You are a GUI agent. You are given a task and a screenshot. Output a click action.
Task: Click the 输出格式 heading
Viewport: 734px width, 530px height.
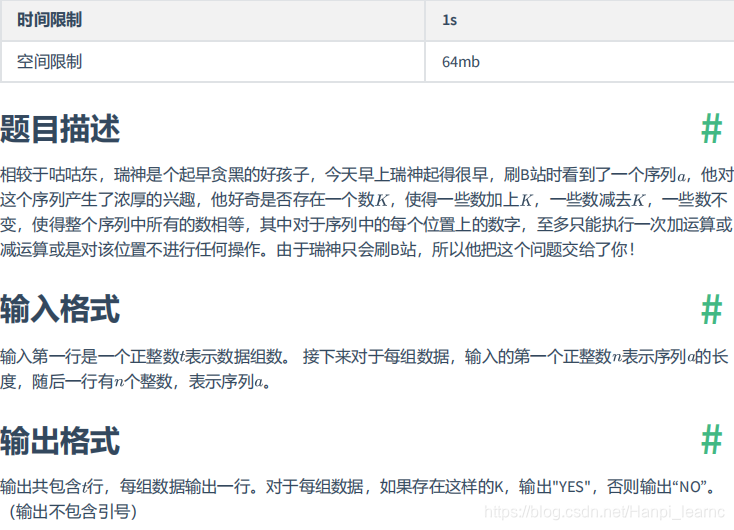(60, 440)
